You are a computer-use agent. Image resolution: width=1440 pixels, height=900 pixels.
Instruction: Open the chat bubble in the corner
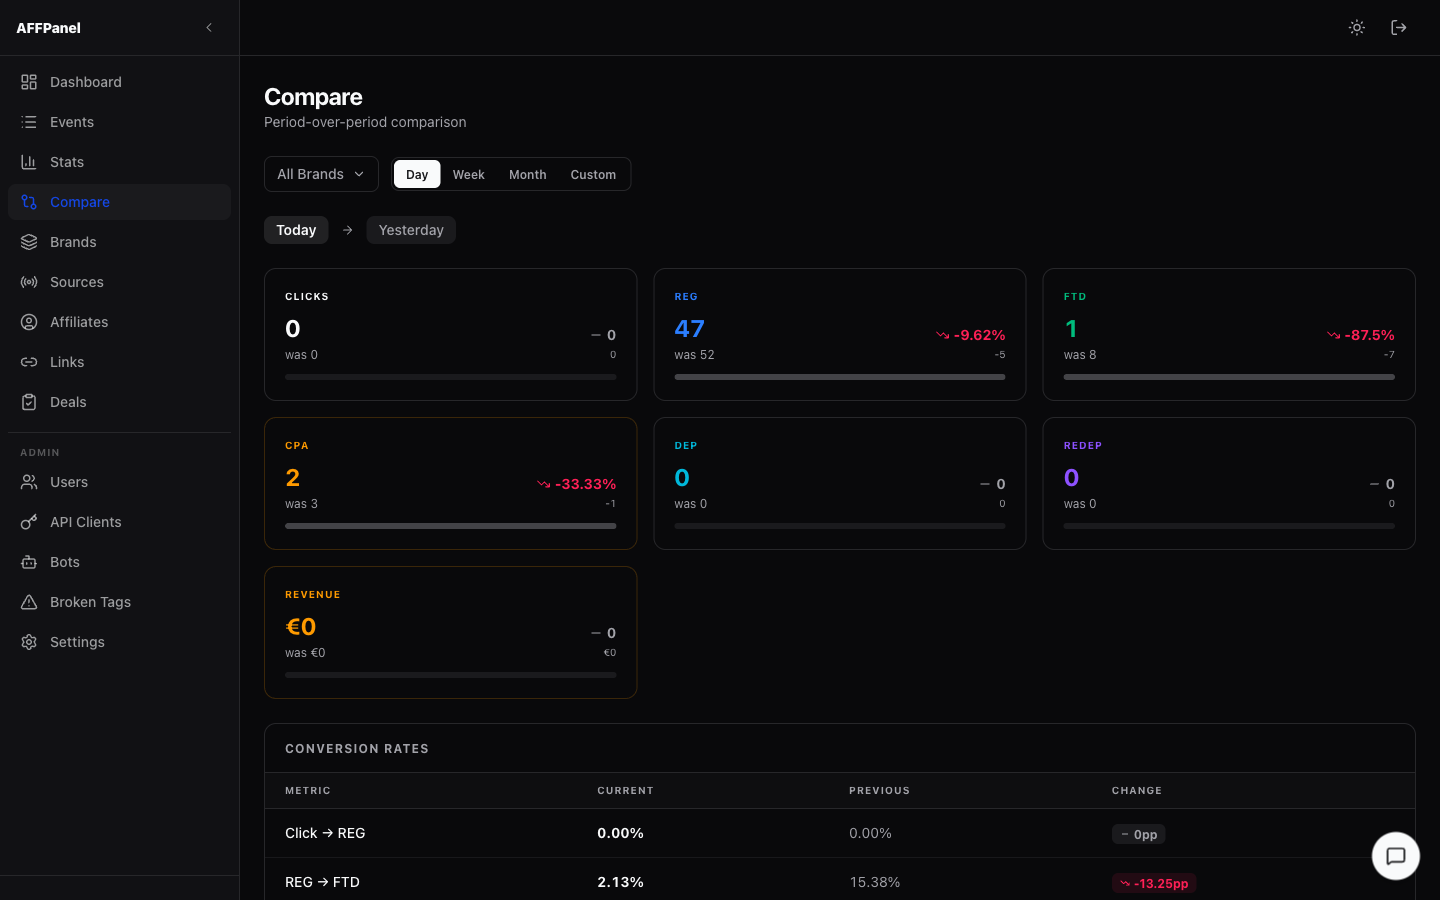click(x=1395, y=856)
